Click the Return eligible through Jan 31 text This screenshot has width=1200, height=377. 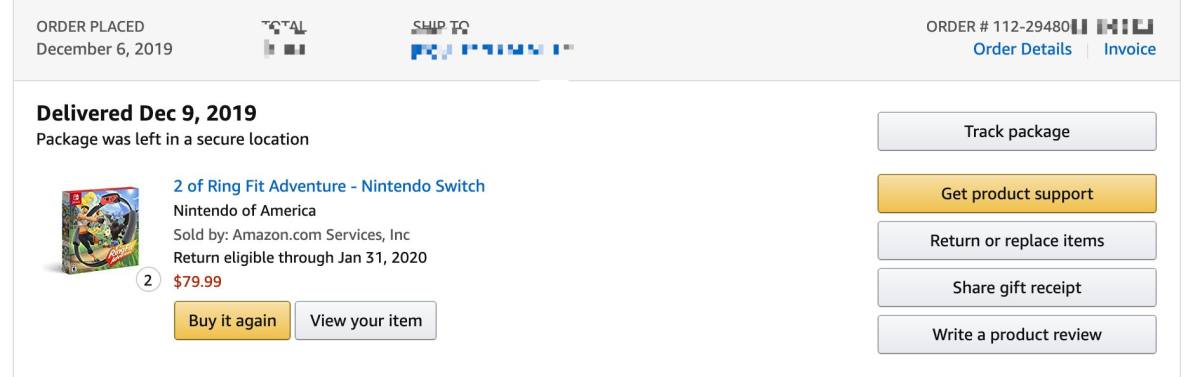[x=300, y=258]
